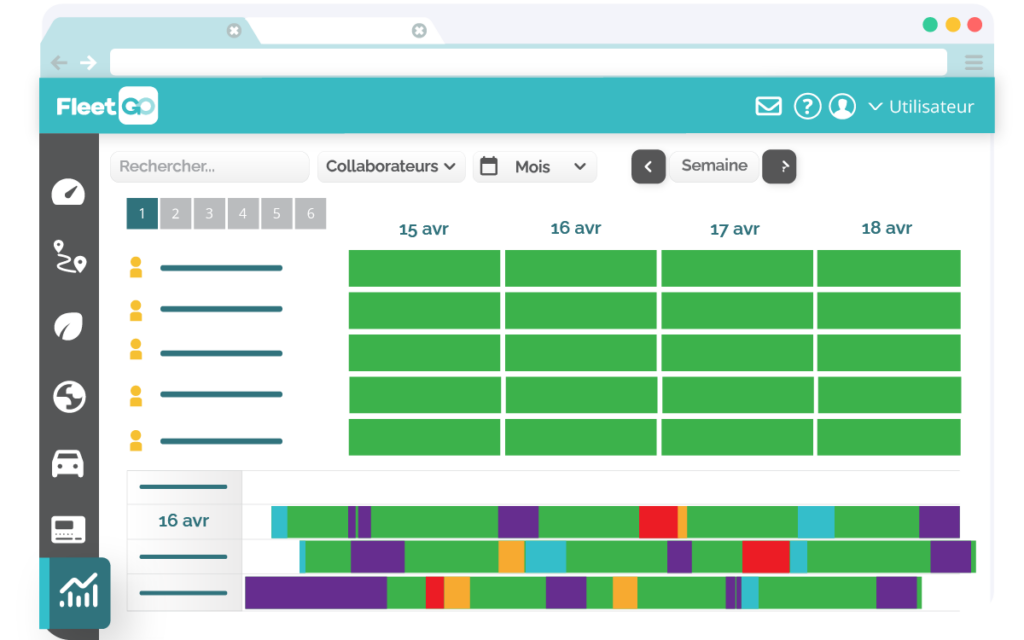Open the Mois period dropdown
The height and width of the screenshot is (640, 1024).
point(535,167)
